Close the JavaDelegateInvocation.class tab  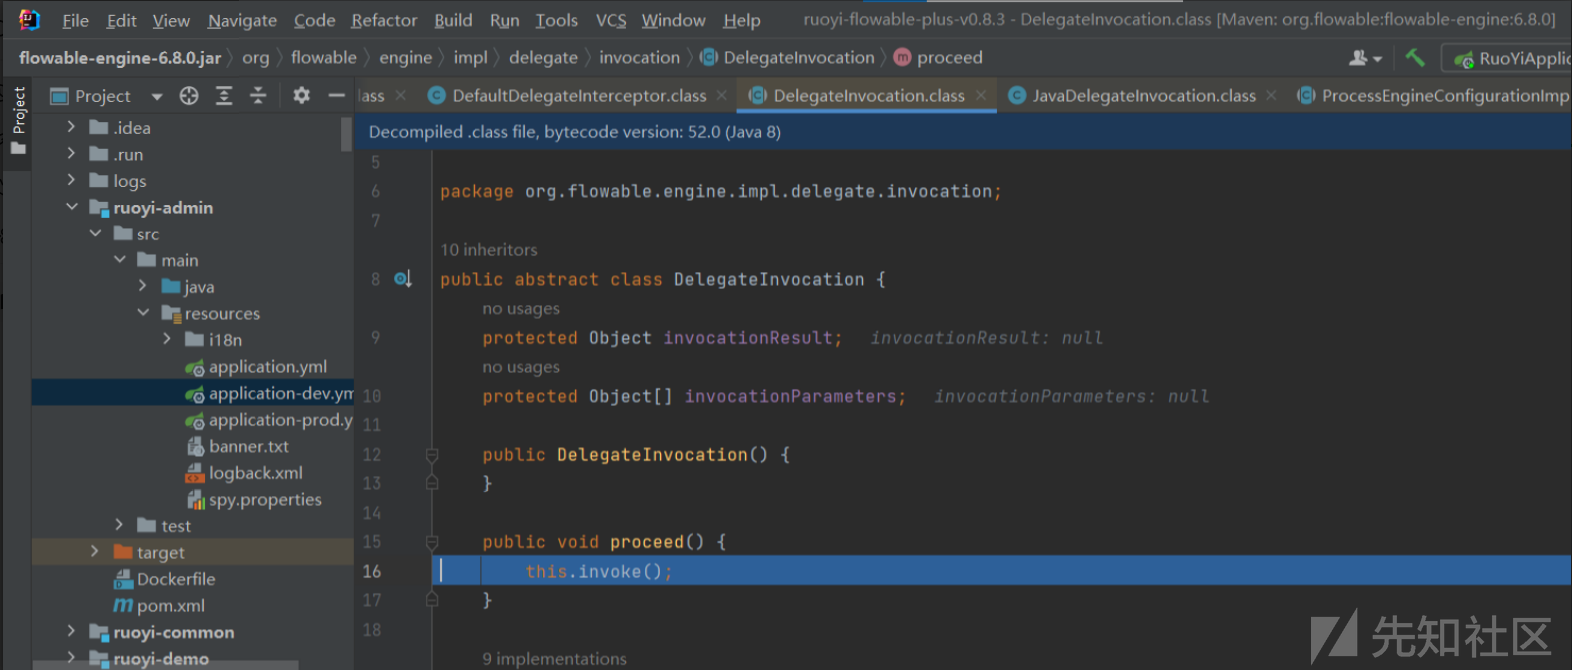[1271, 96]
